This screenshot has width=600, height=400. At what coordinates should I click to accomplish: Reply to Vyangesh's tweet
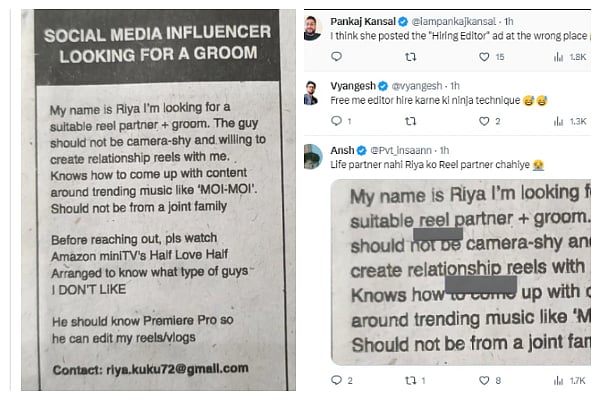(x=336, y=121)
